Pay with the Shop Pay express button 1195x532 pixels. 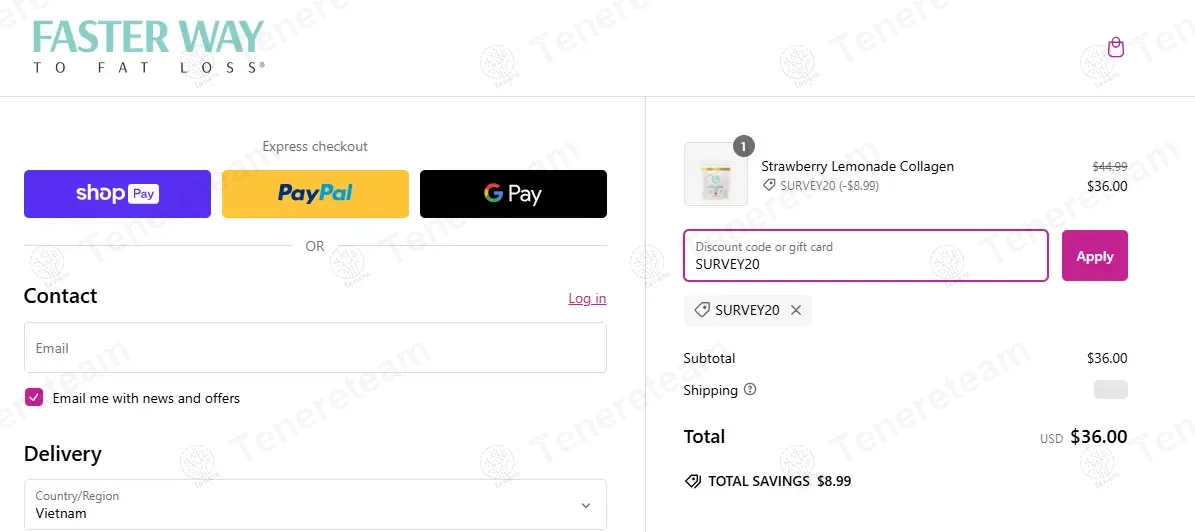point(117,194)
